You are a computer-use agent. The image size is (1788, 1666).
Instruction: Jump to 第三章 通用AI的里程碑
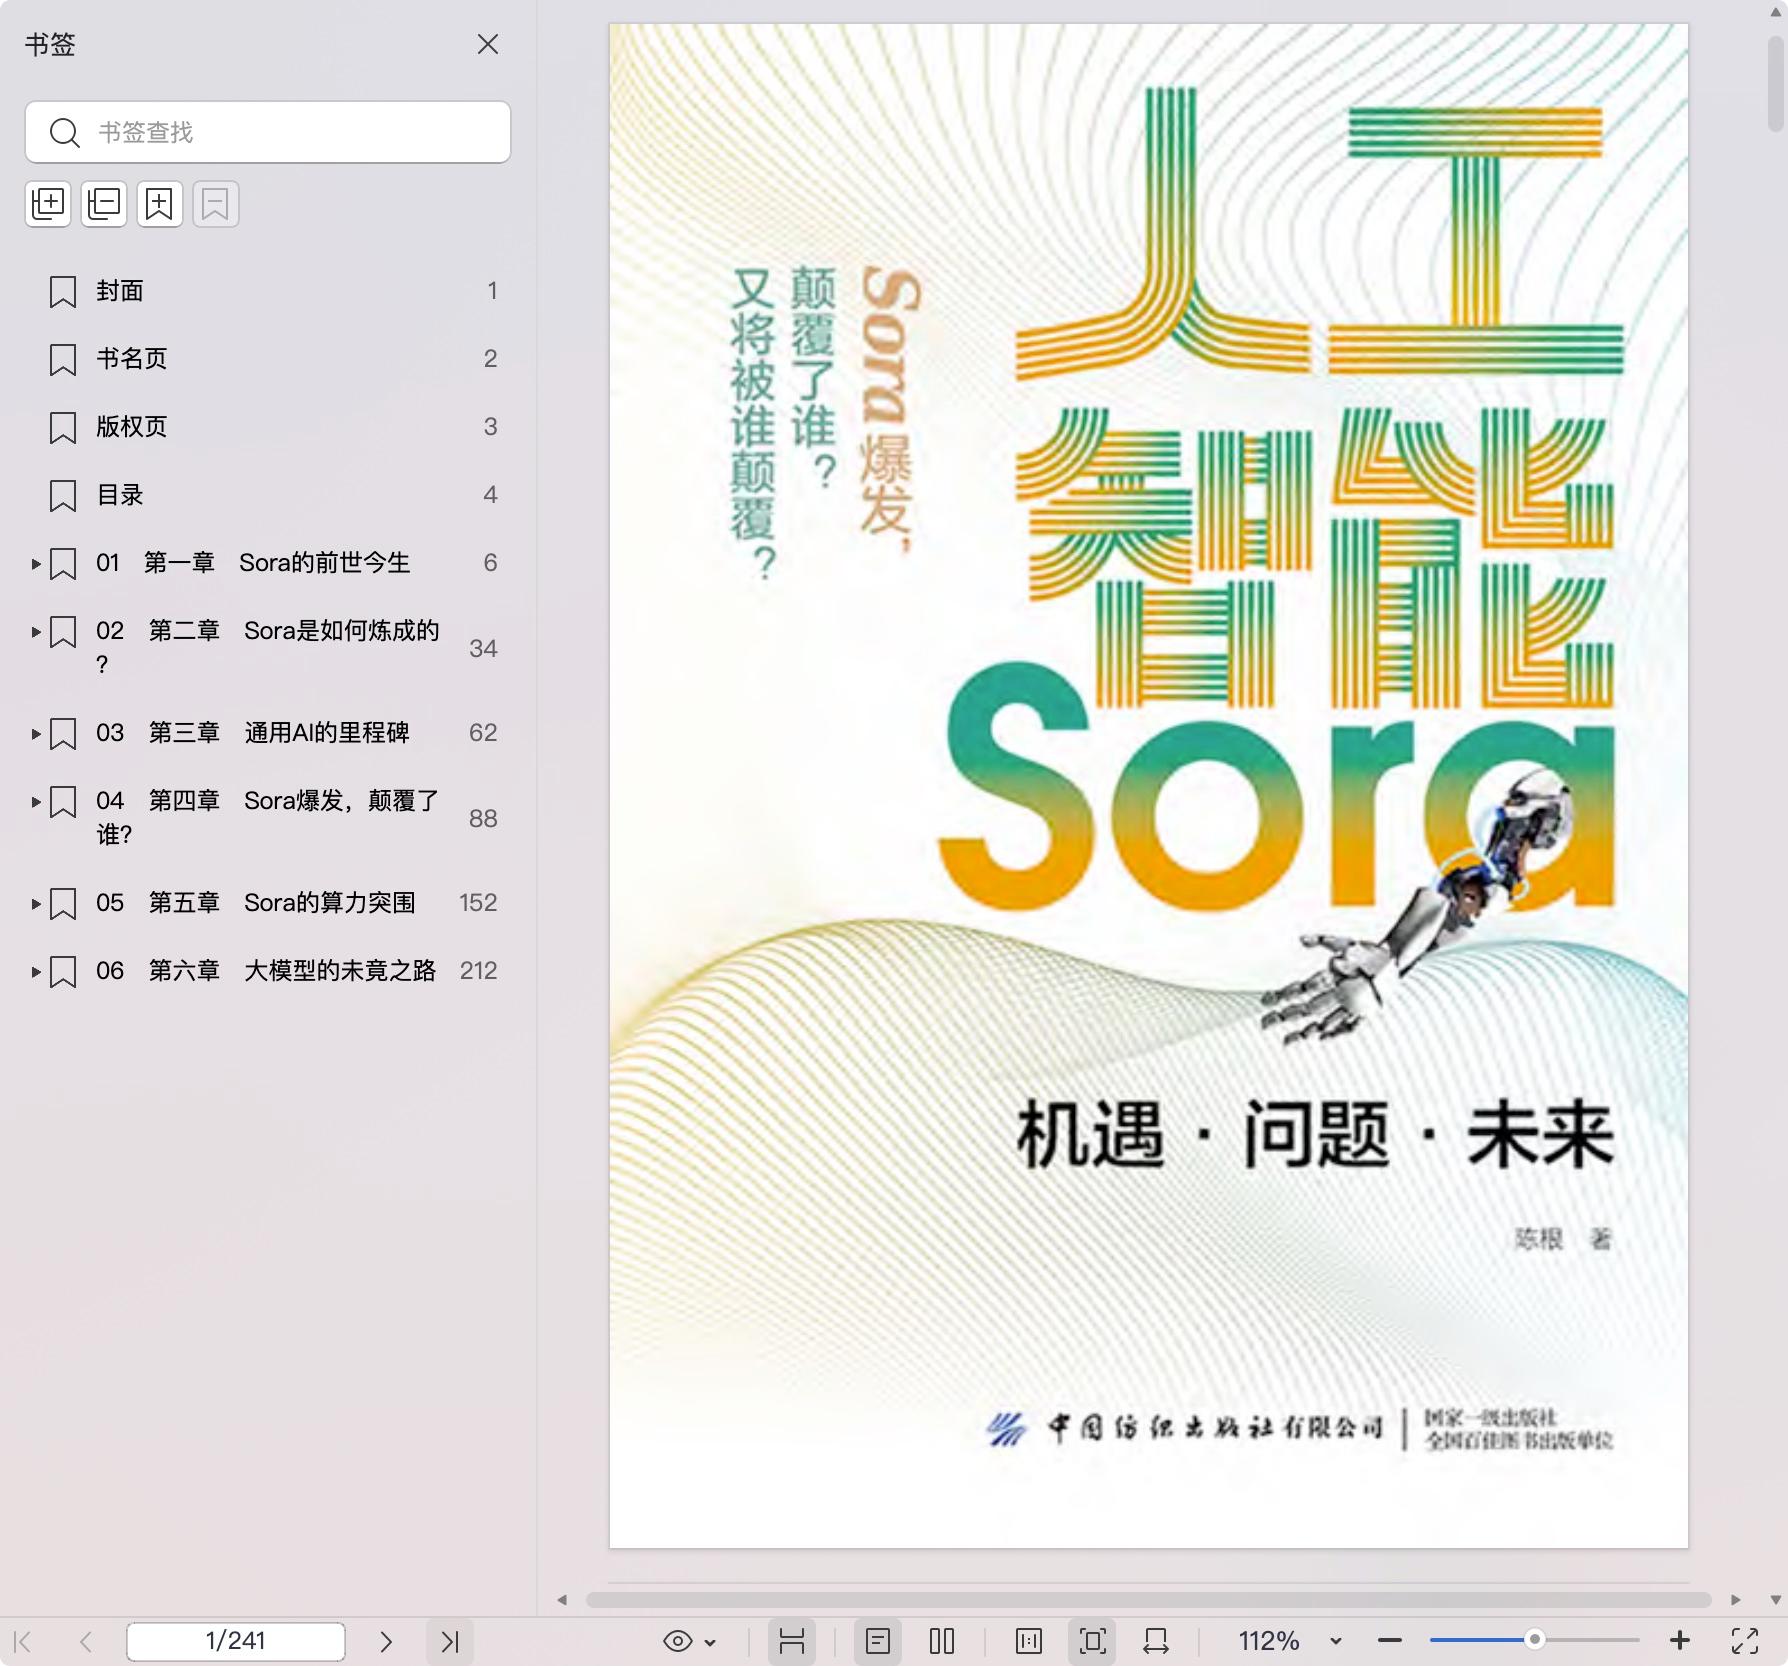tap(253, 733)
